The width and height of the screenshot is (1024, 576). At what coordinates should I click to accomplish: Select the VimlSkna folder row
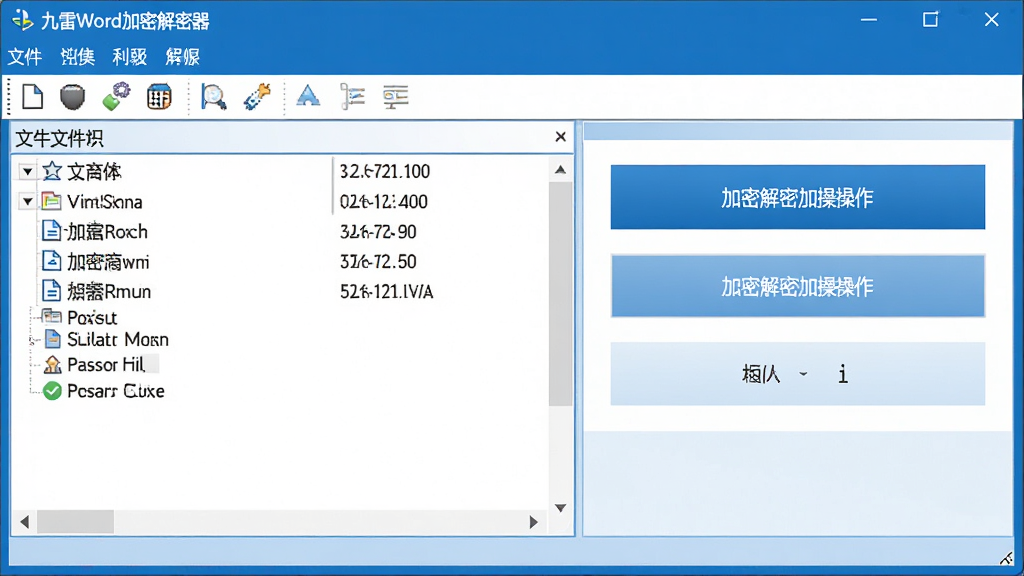point(104,201)
